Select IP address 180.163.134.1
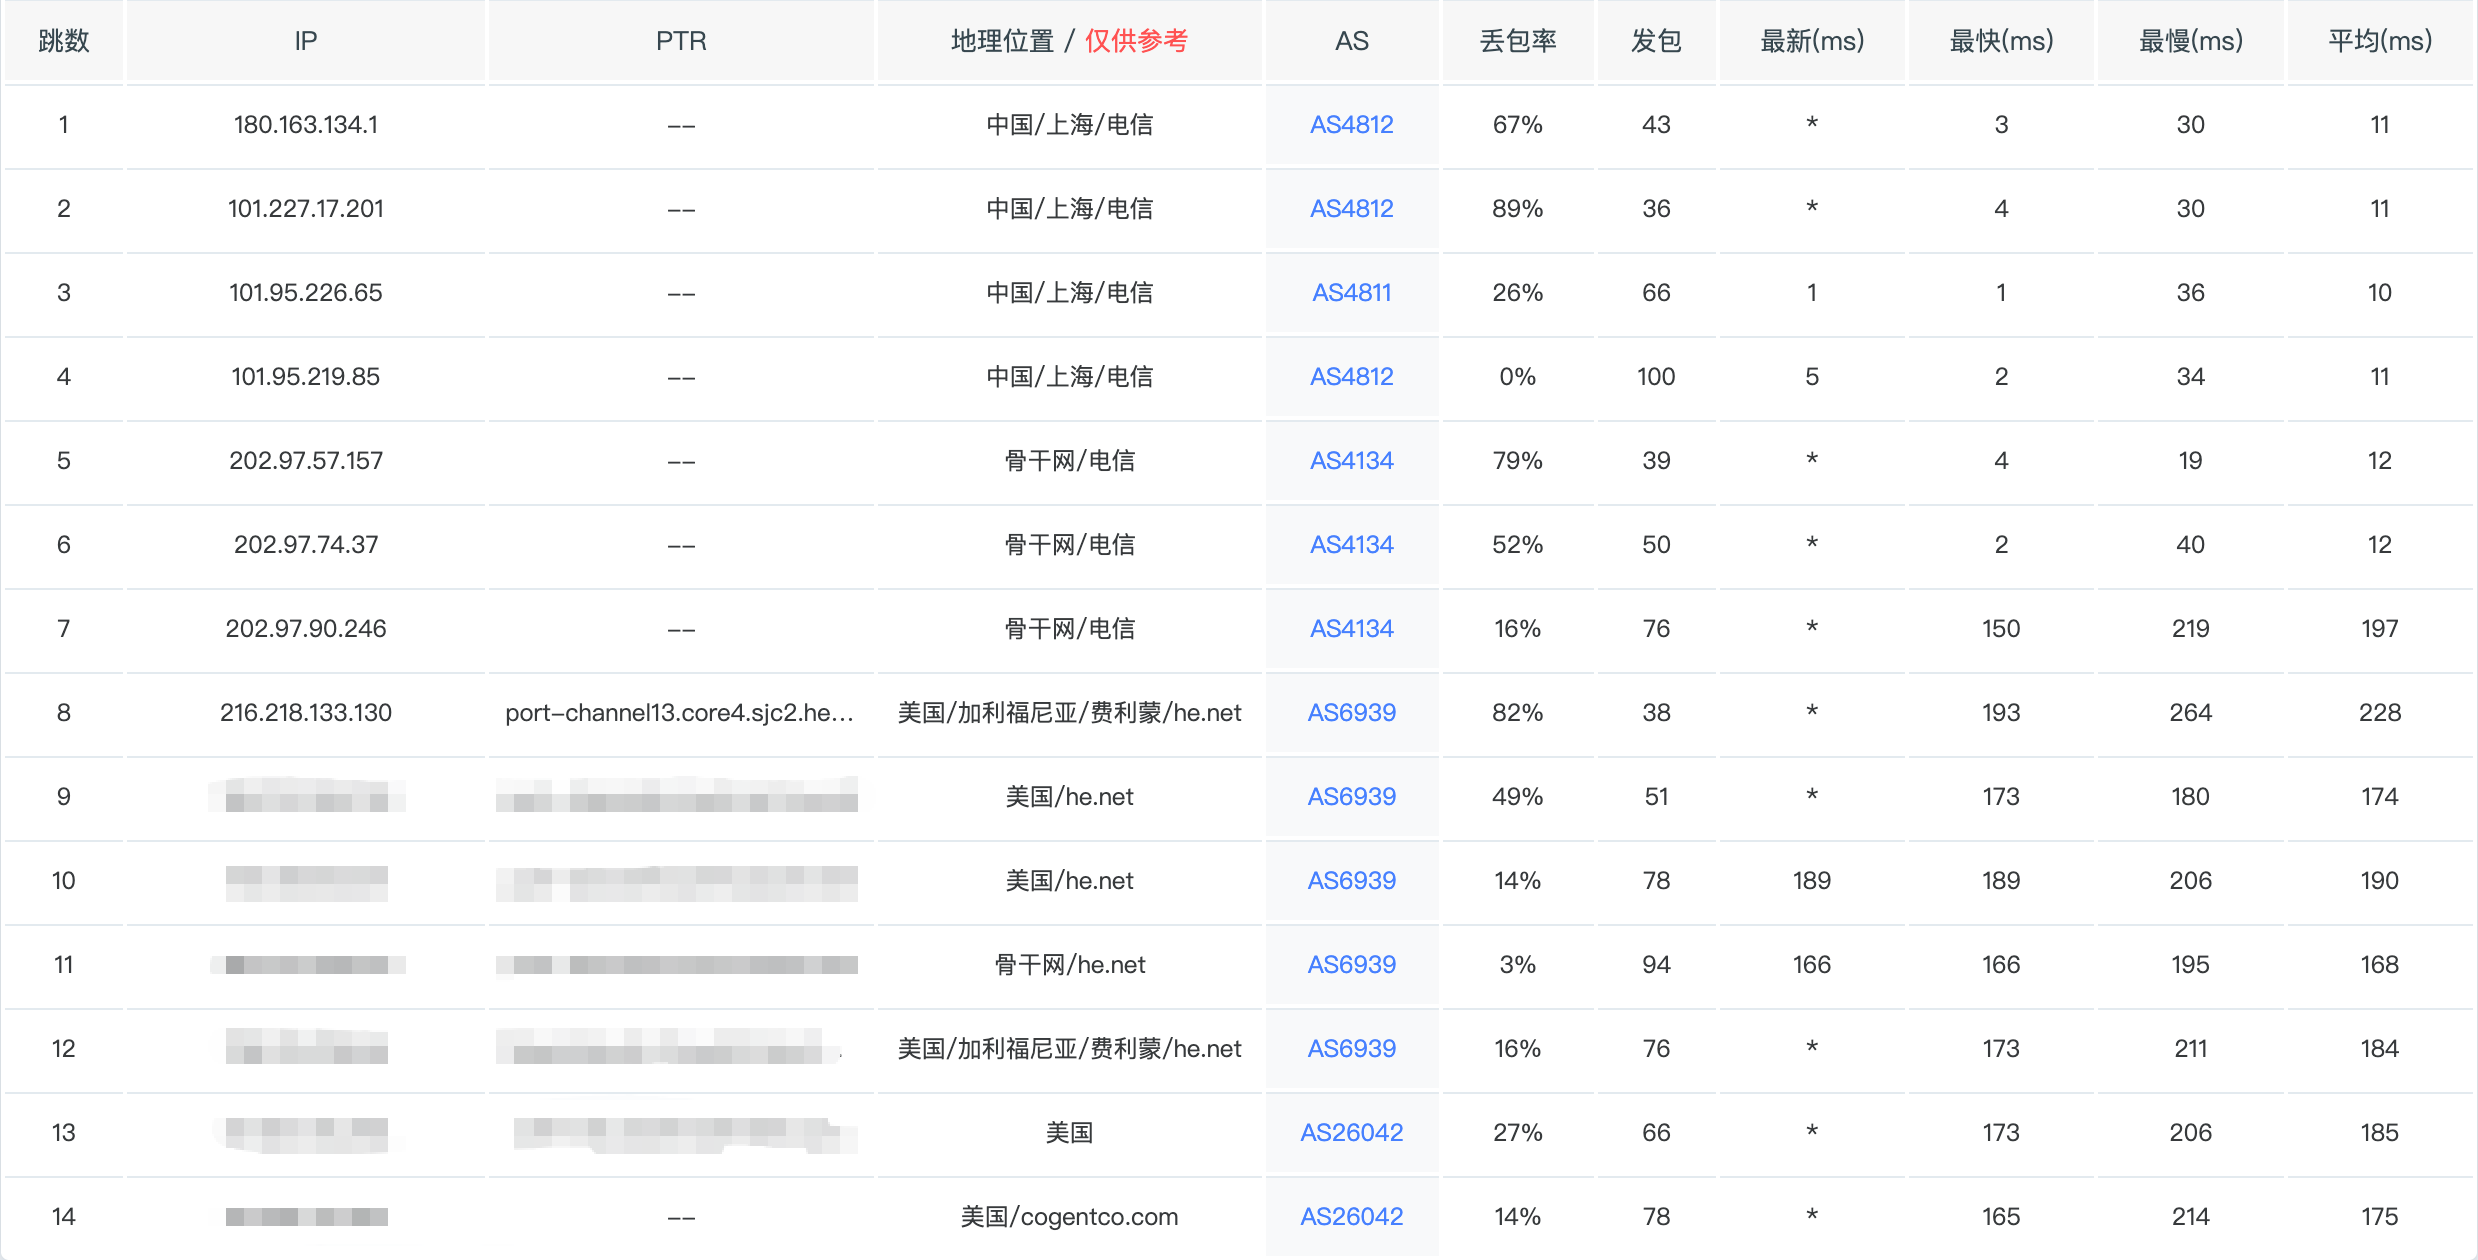This screenshot has width=2478, height=1260. pos(306,125)
